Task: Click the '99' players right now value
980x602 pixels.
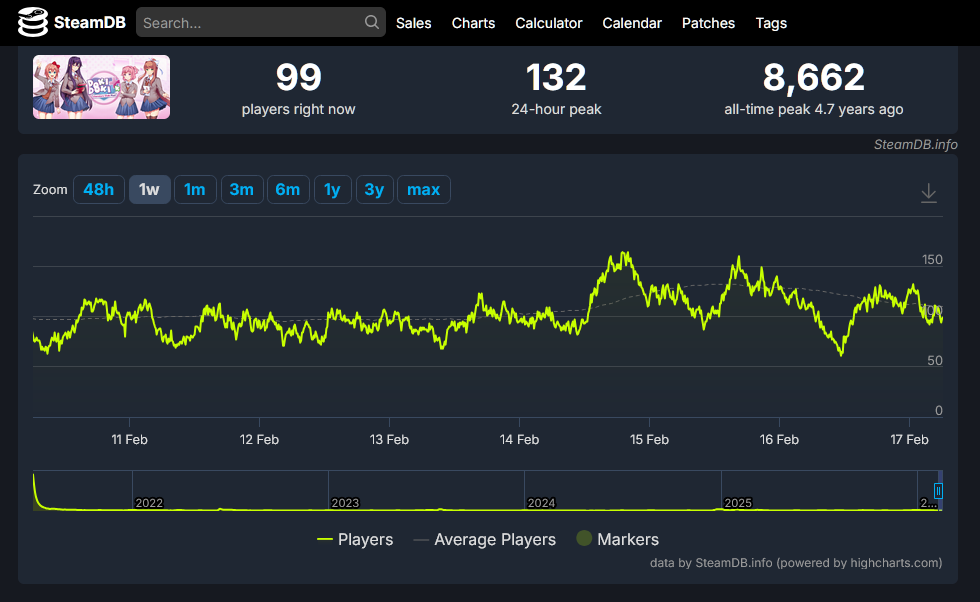Action: coord(299,78)
